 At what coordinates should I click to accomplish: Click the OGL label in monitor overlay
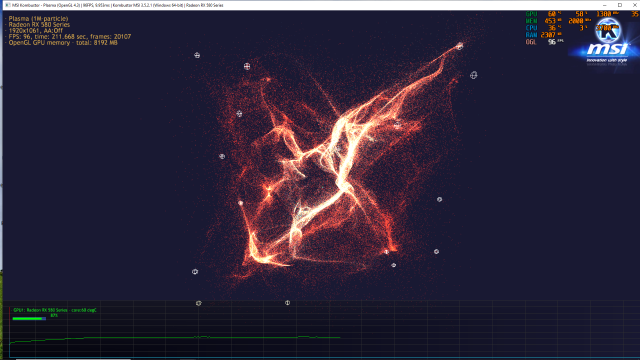click(531, 42)
